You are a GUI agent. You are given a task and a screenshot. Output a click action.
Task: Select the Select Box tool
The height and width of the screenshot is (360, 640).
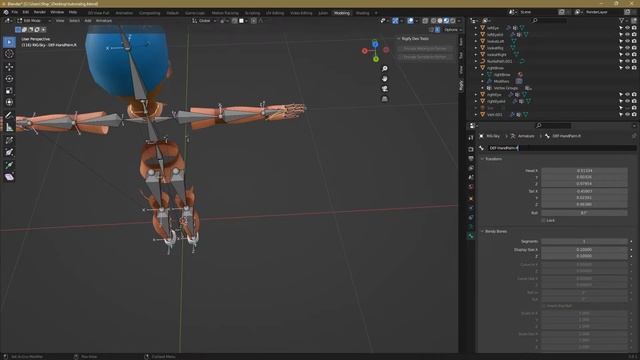pos(9,42)
